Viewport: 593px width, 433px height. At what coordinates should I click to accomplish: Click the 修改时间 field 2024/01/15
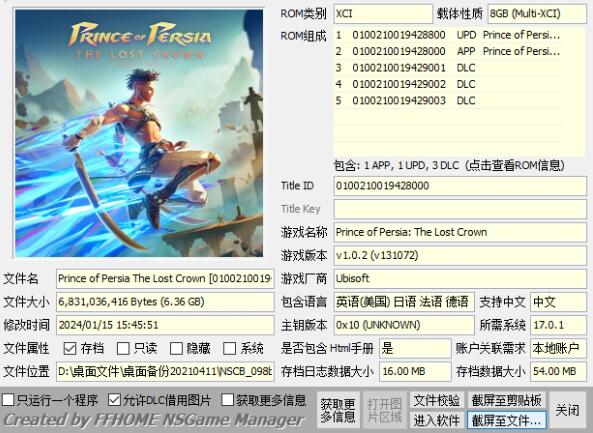tap(165, 325)
